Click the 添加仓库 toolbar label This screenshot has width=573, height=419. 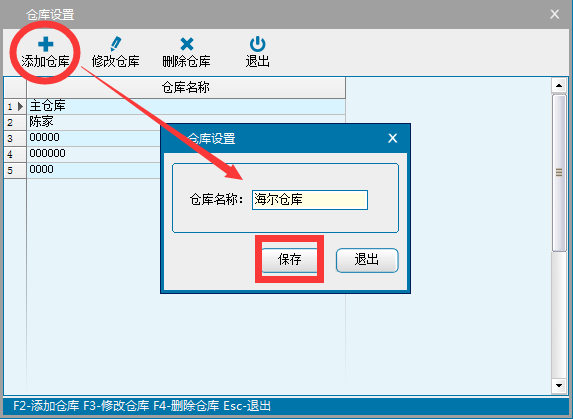(46, 61)
